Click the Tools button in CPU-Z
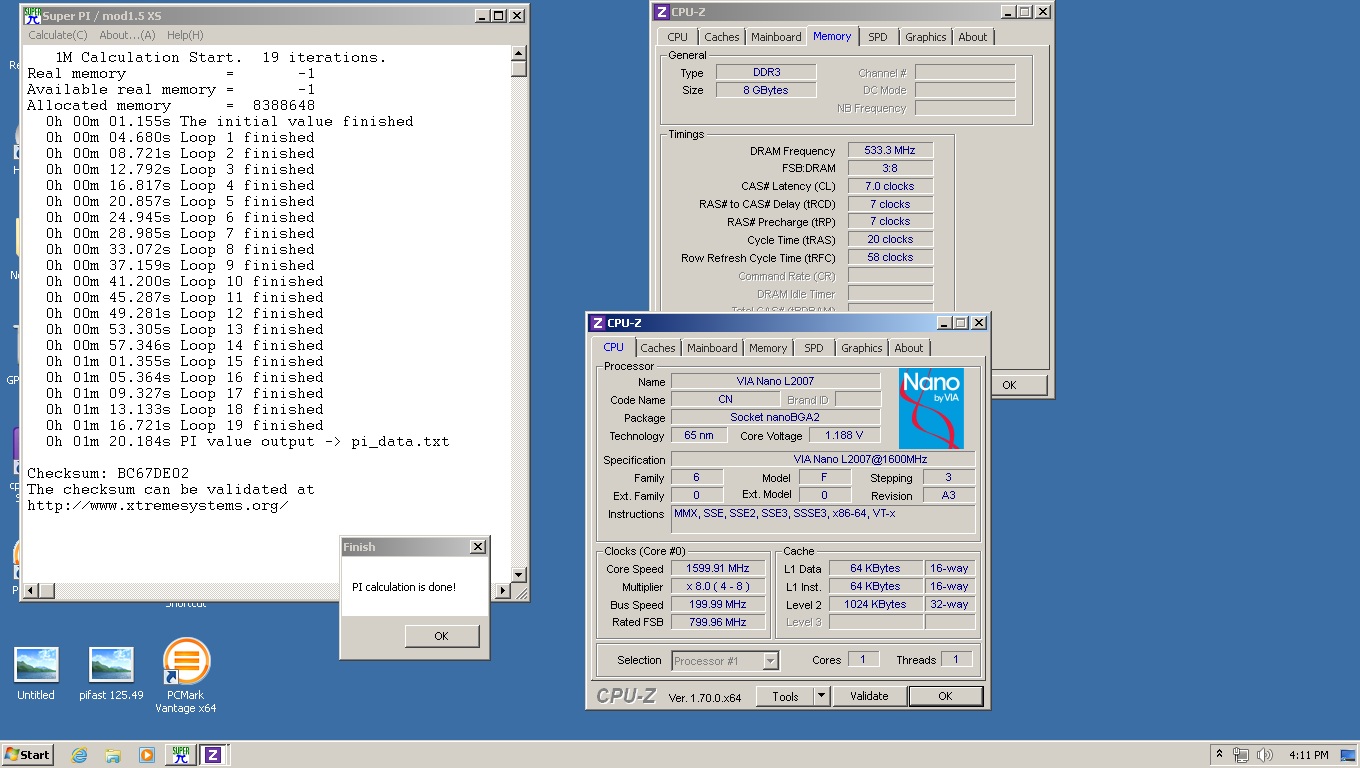The image size is (1360, 768). pyautogui.click(x=785, y=696)
